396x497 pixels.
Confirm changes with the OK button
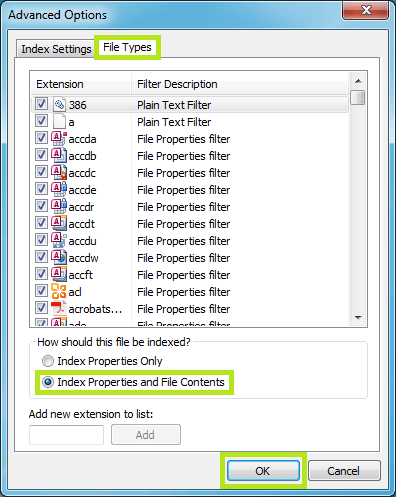(x=263, y=471)
